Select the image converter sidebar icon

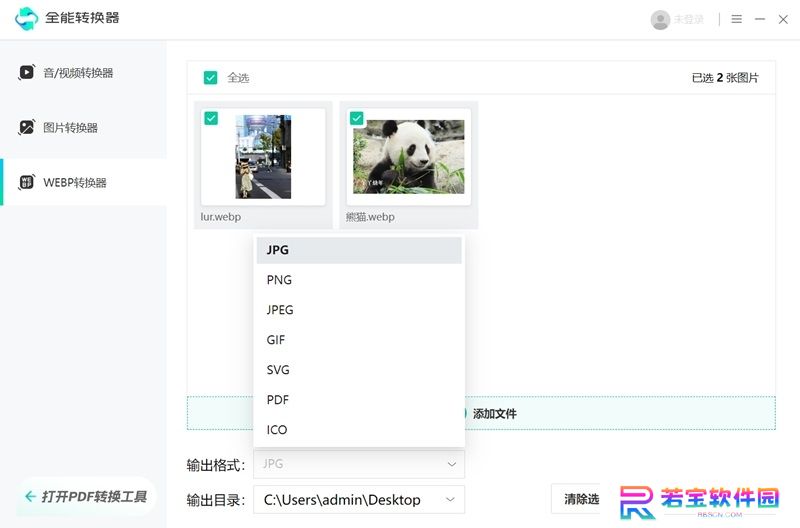coord(27,127)
